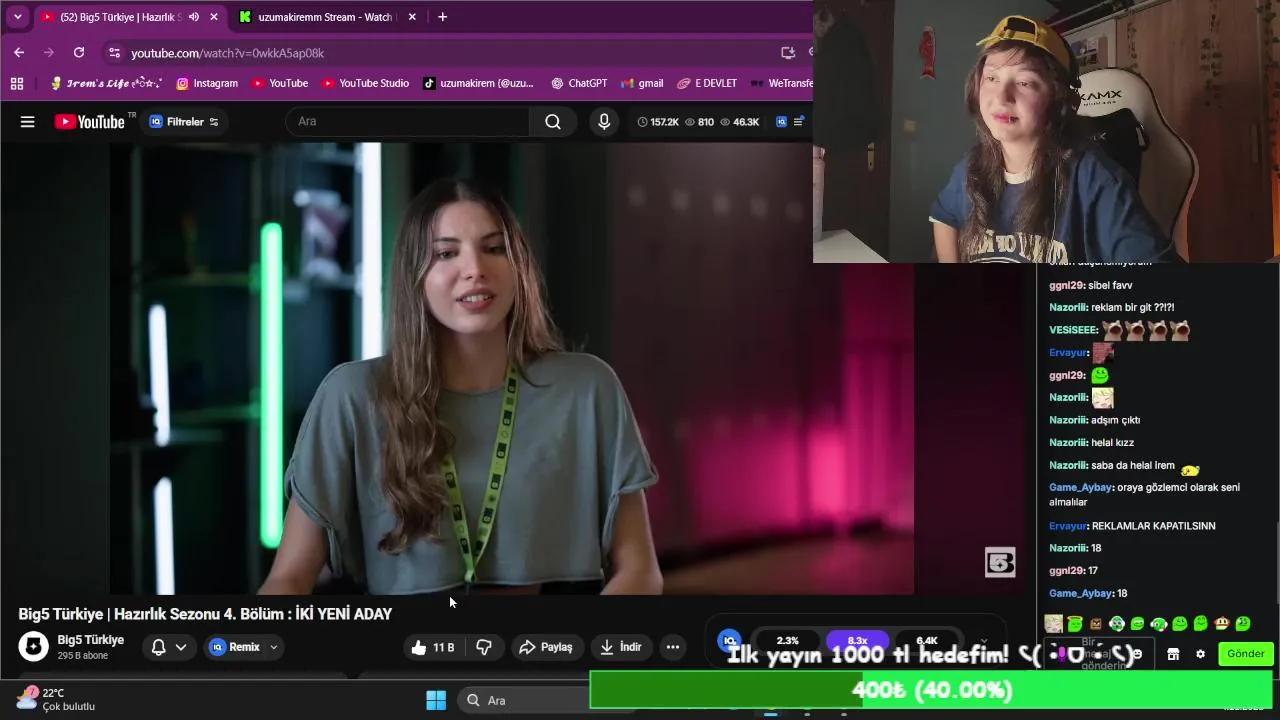1280x720 pixels.
Task: Download the video with İndir
Action: tap(621, 647)
